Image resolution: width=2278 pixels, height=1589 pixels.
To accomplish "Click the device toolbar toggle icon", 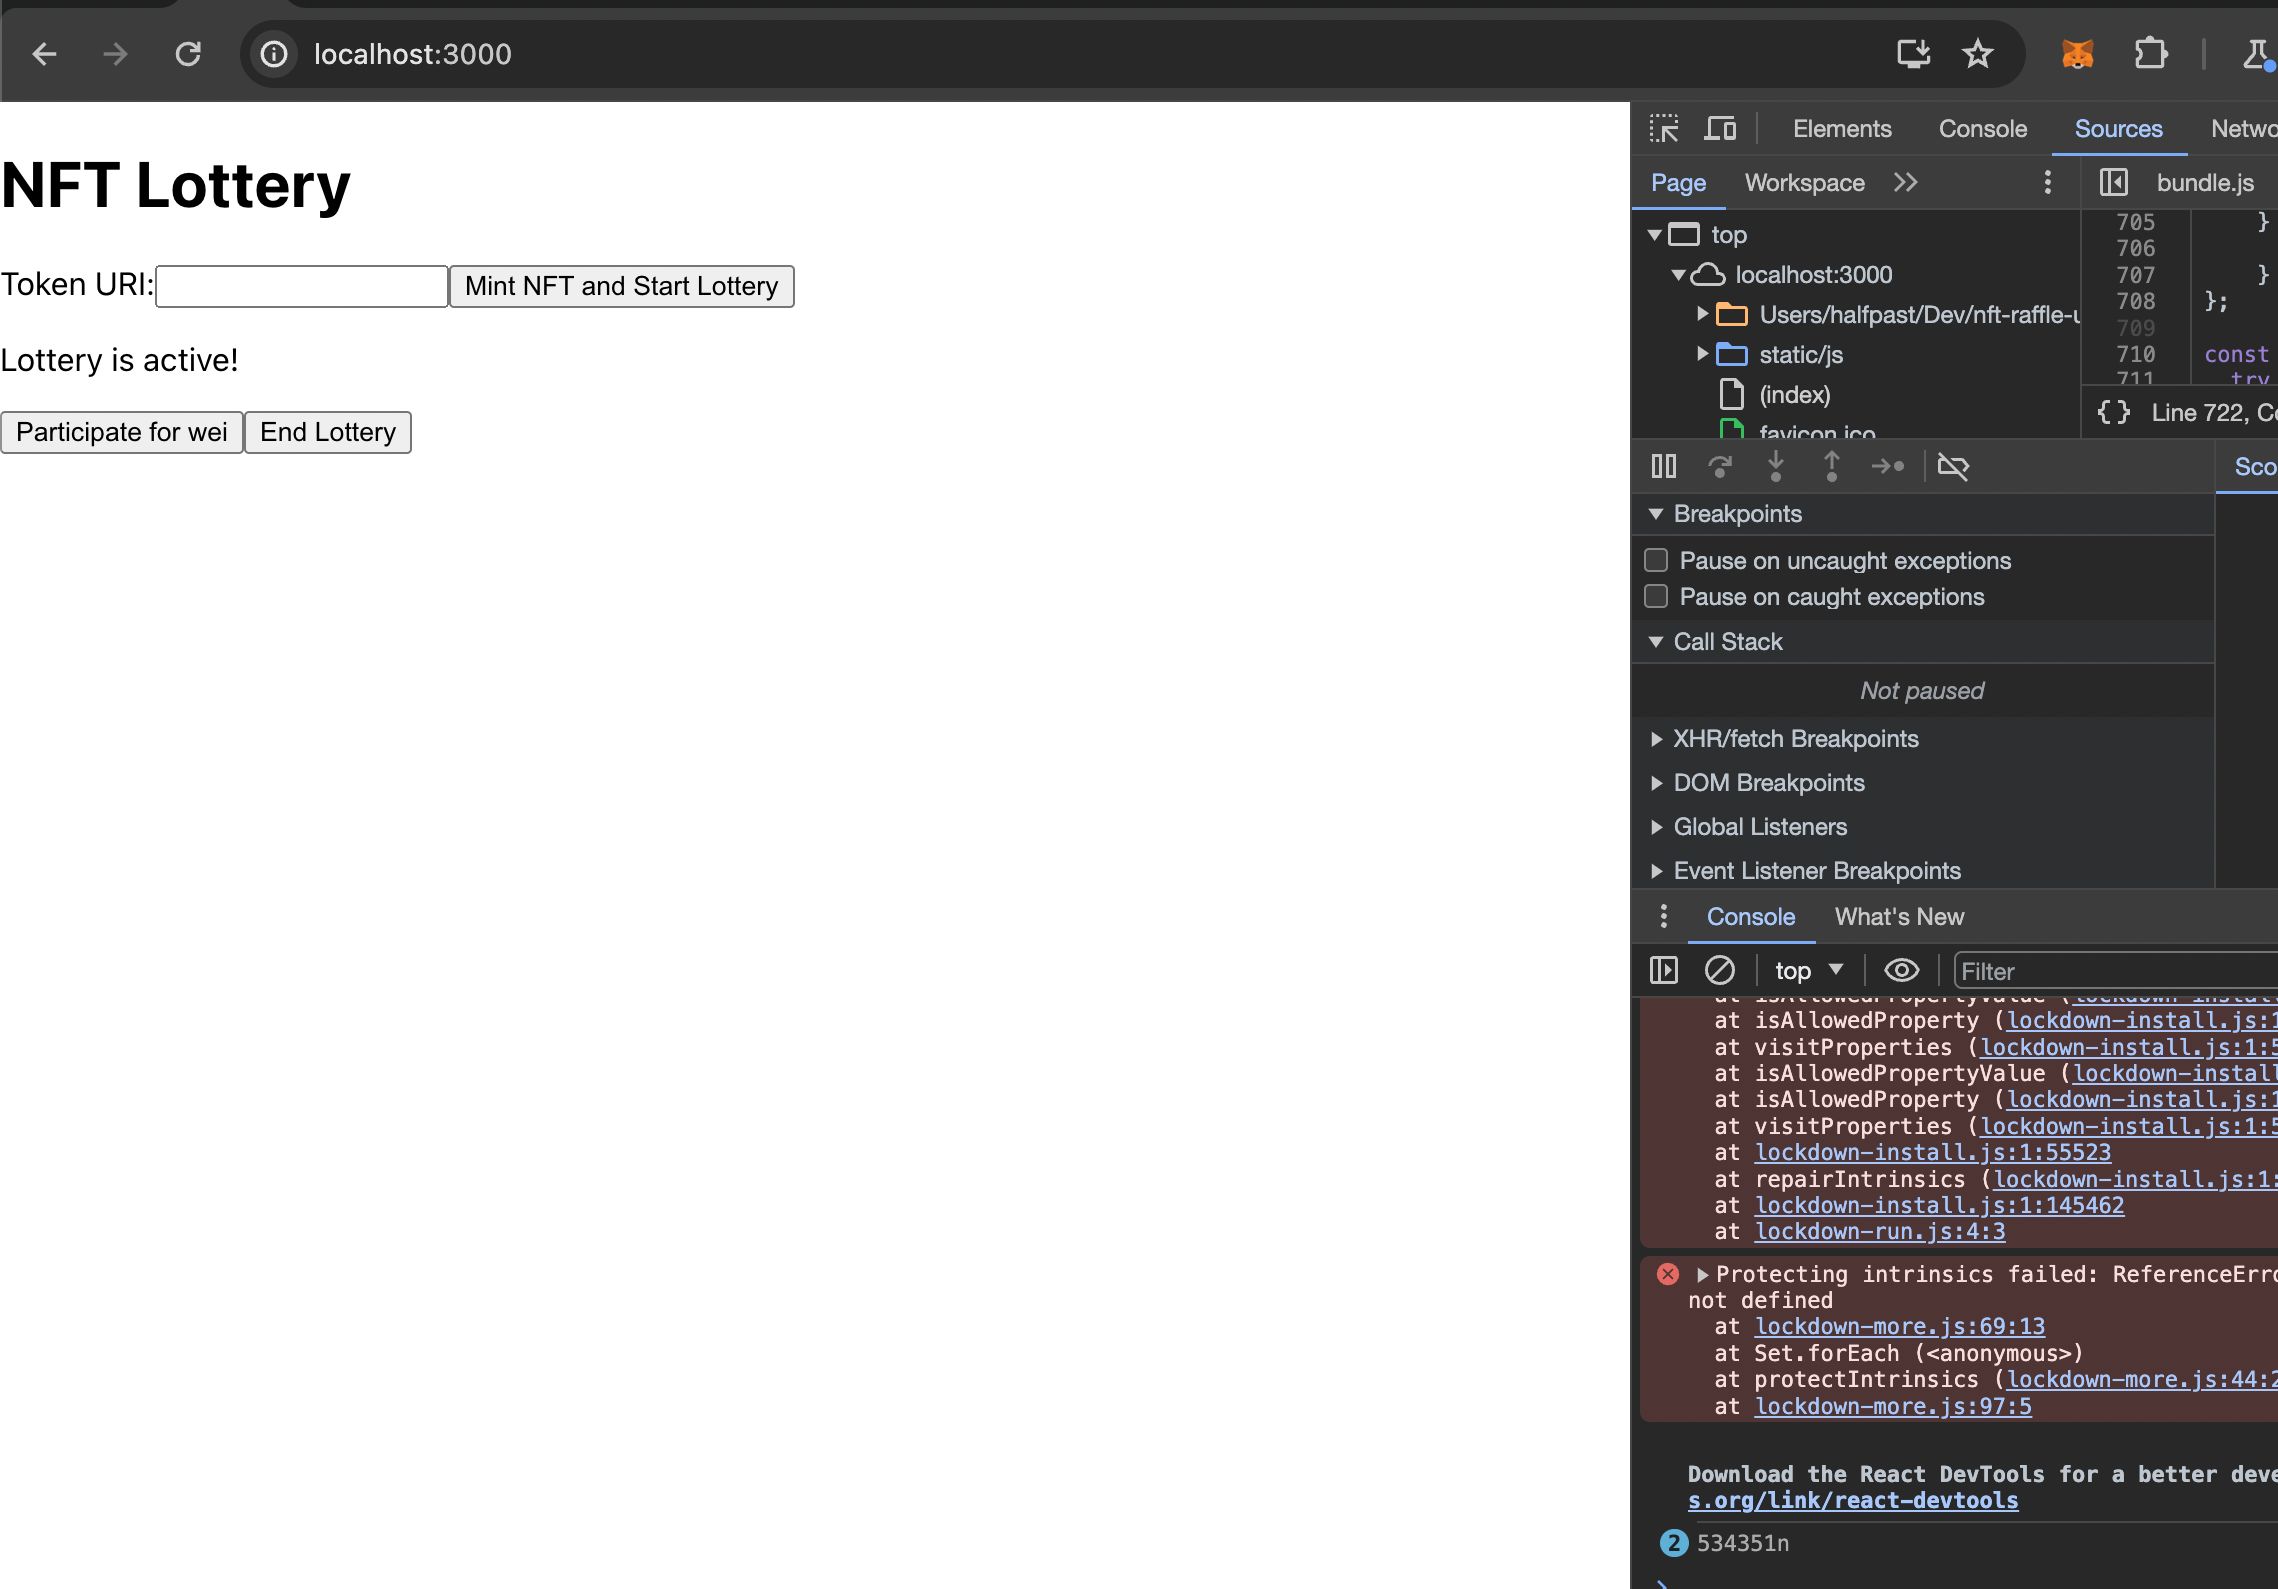I will 1719,130.
